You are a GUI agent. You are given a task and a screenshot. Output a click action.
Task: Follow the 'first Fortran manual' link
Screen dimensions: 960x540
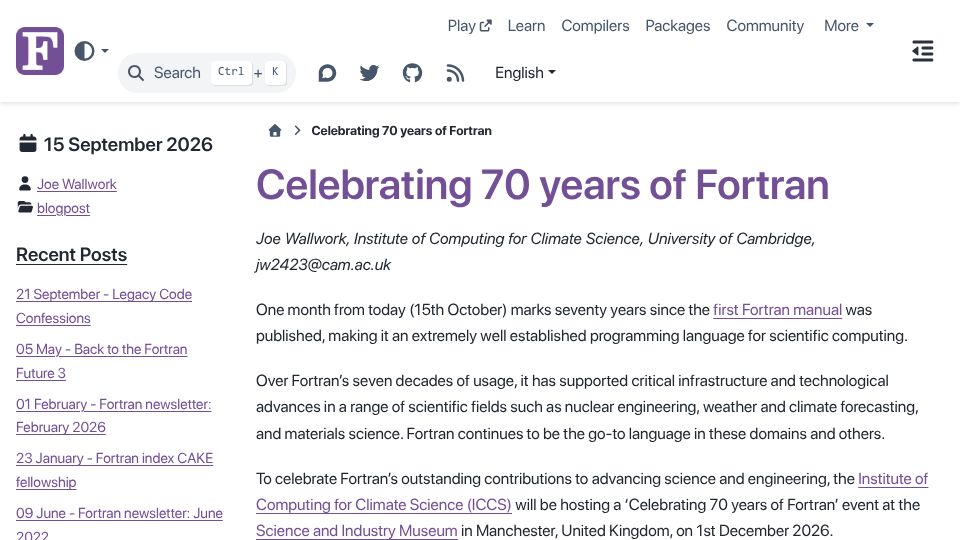pyautogui.click(x=778, y=310)
